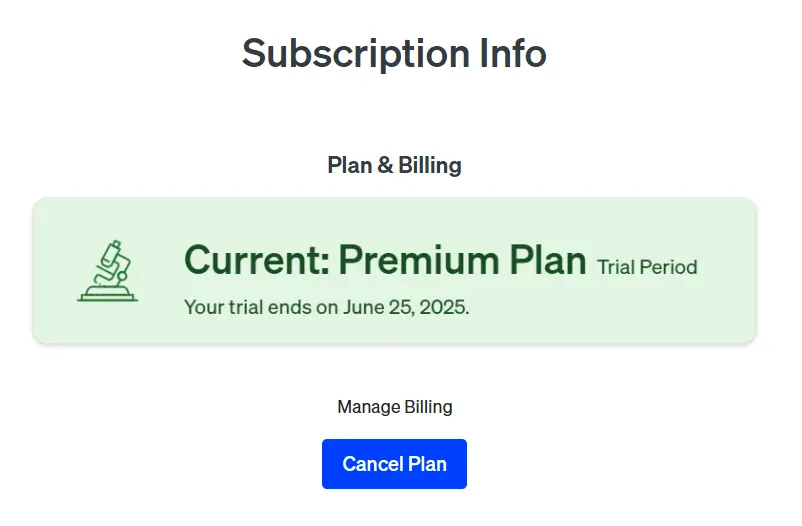Click the word Info in page heading
This screenshot has width=802, height=526.
tap(513, 53)
